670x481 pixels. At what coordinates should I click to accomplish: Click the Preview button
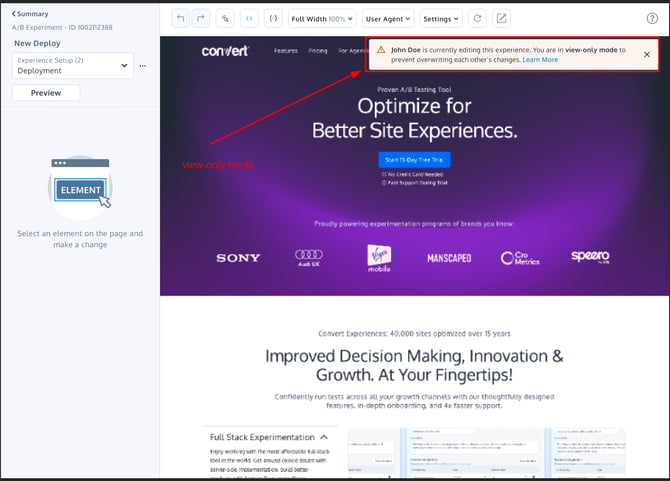46,93
